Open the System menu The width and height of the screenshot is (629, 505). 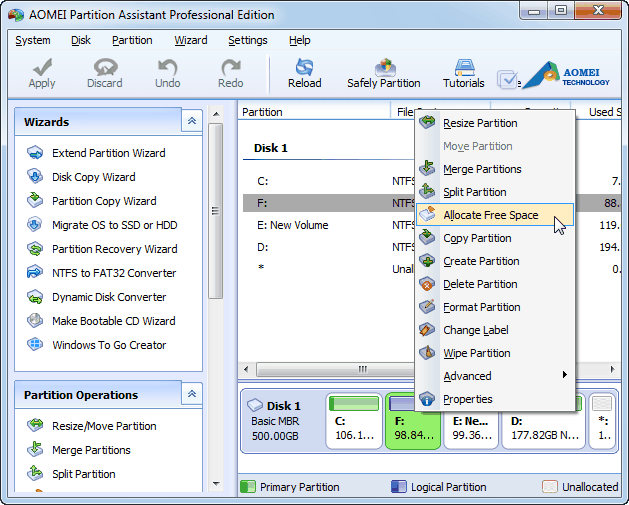click(33, 40)
